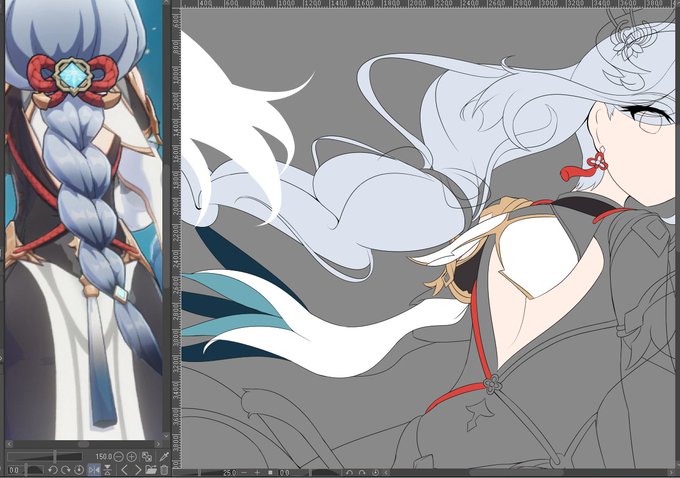Screen dimensions: 680x478
Task: Click the canvas horizontal scrollbar thumb
Action: click(x=516, y=472)
